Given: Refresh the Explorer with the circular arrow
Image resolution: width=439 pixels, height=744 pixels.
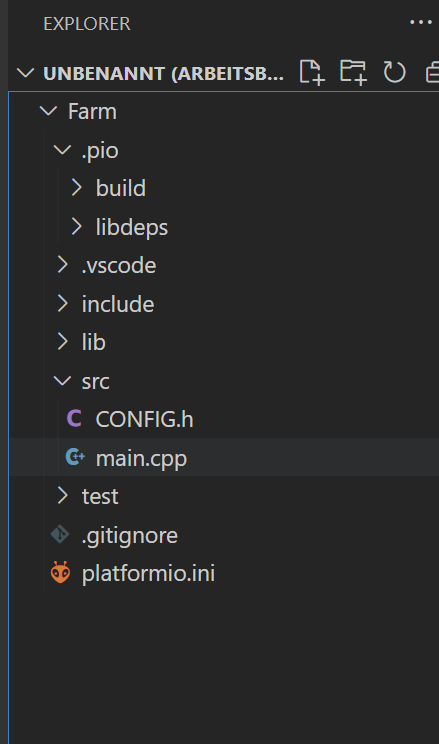Looking at the screenshot, I should 394,73.
